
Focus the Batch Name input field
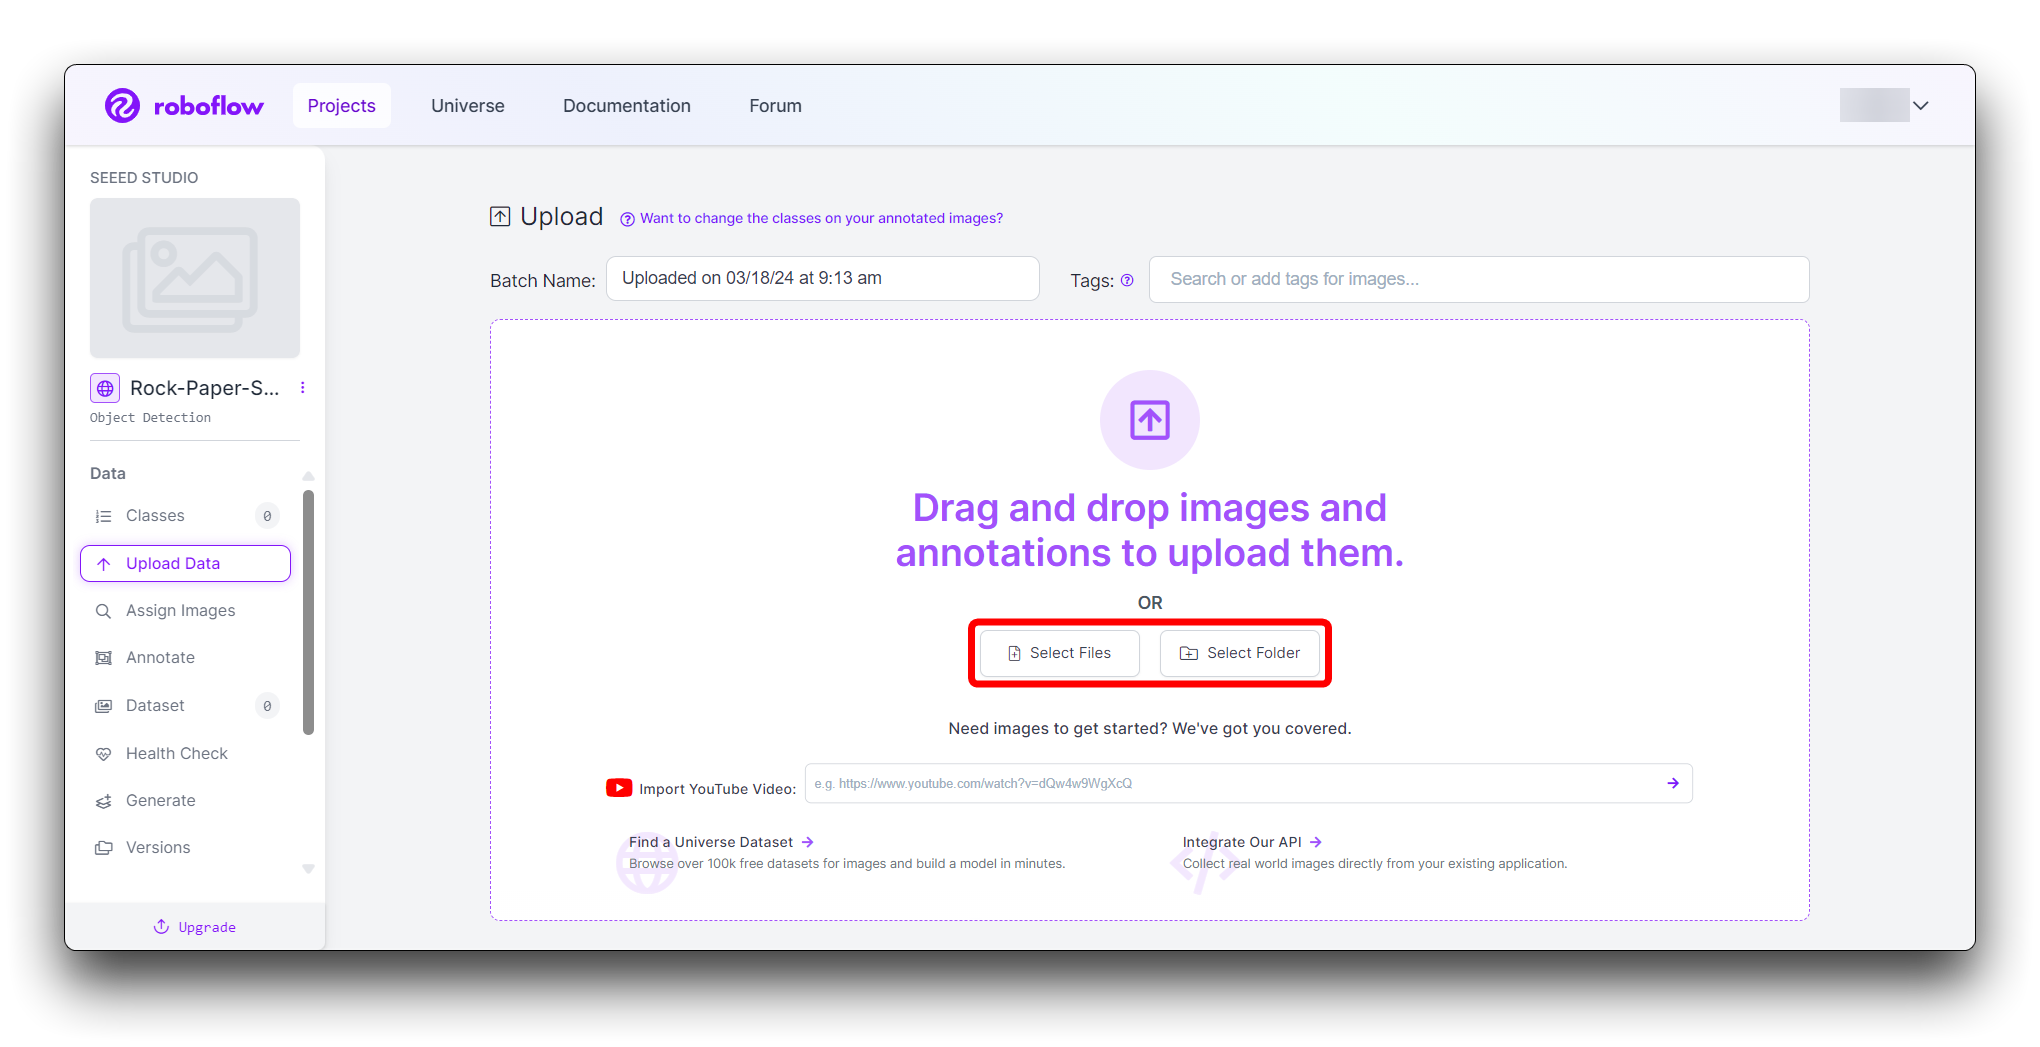(822, 278)
